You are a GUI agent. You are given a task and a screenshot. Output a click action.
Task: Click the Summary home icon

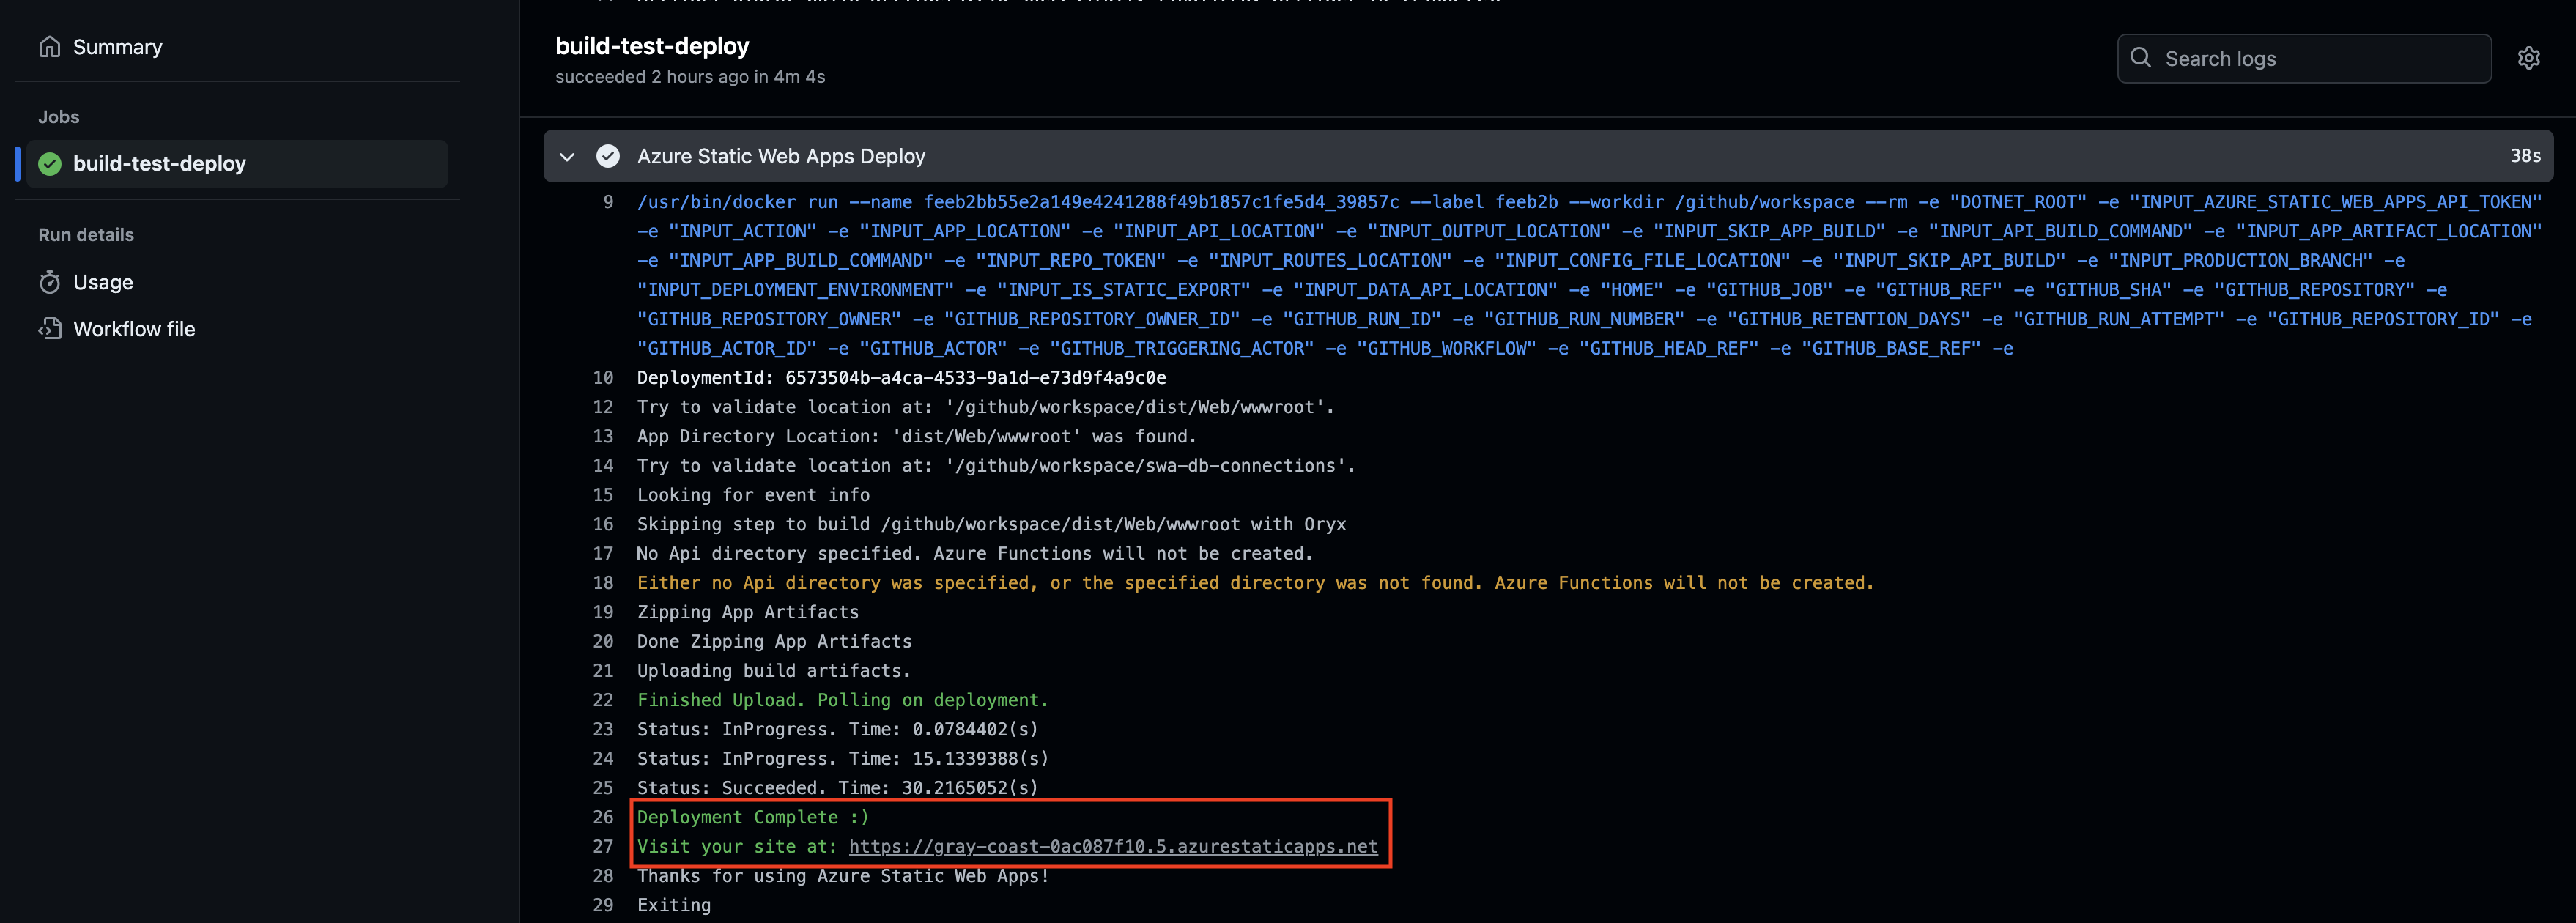click(50, 47)
